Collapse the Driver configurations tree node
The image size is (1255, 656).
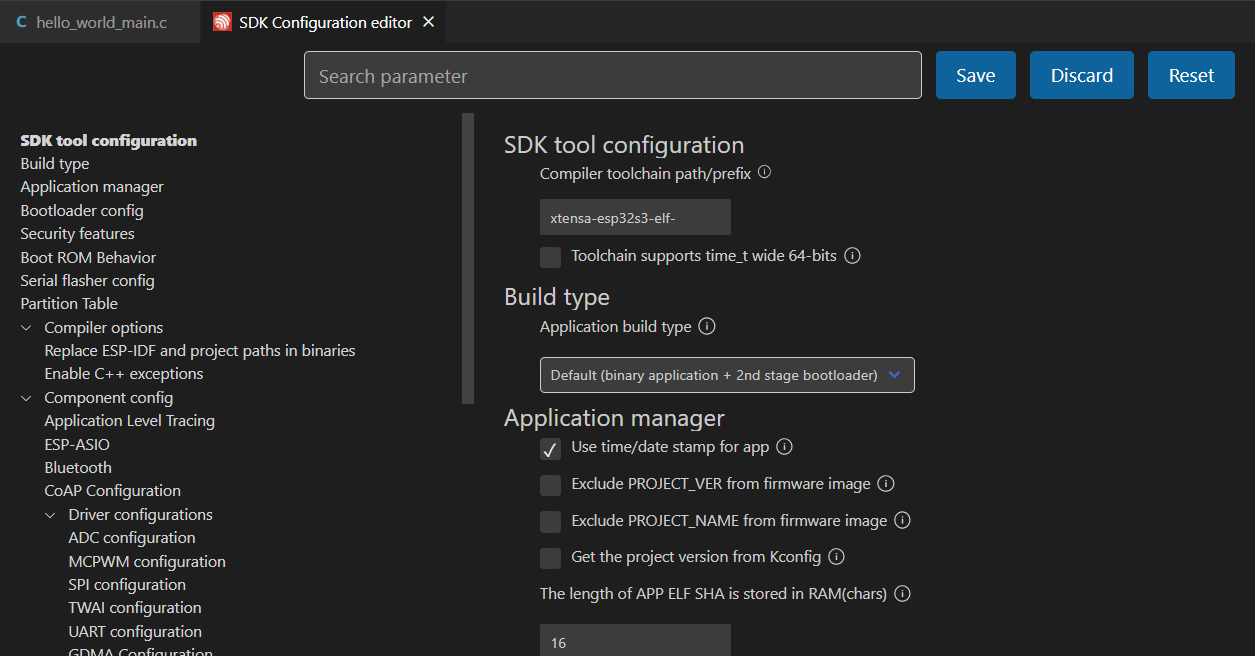click(51, 515)
